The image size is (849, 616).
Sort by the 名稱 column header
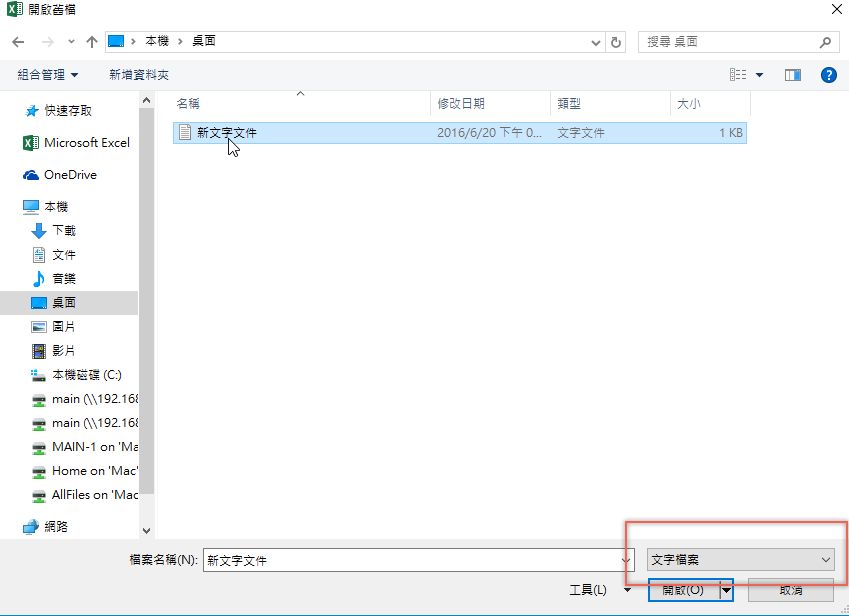(302, 103)
